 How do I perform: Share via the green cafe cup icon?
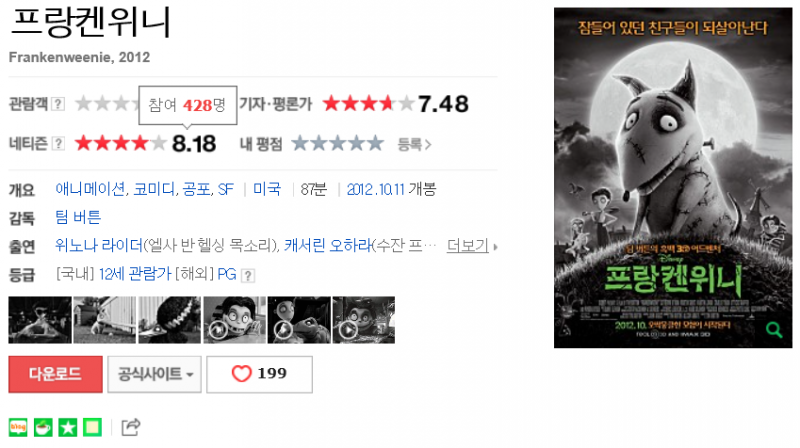[43, 427]
